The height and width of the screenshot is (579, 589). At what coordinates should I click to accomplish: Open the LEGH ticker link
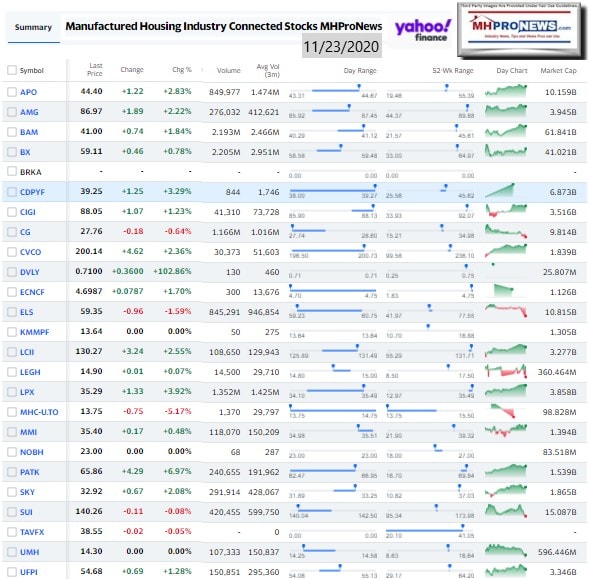click(30, 372)
